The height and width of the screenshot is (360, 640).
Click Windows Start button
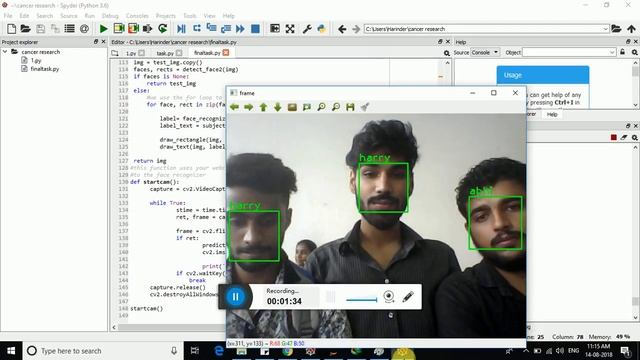(11, 351)
